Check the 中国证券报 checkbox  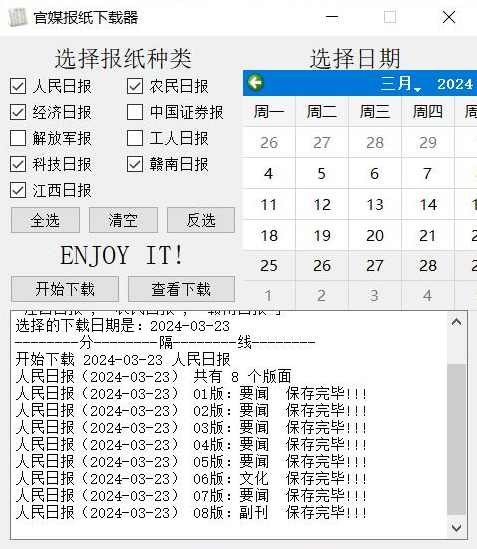coord(135,112)
